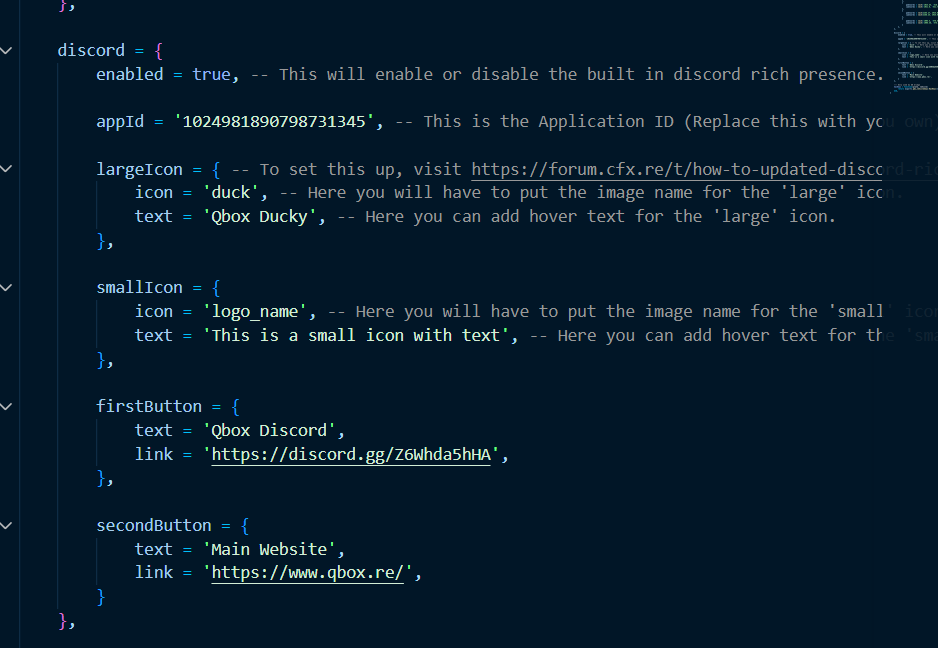Click 'This is a small icon with text' string

pos(355,335)
